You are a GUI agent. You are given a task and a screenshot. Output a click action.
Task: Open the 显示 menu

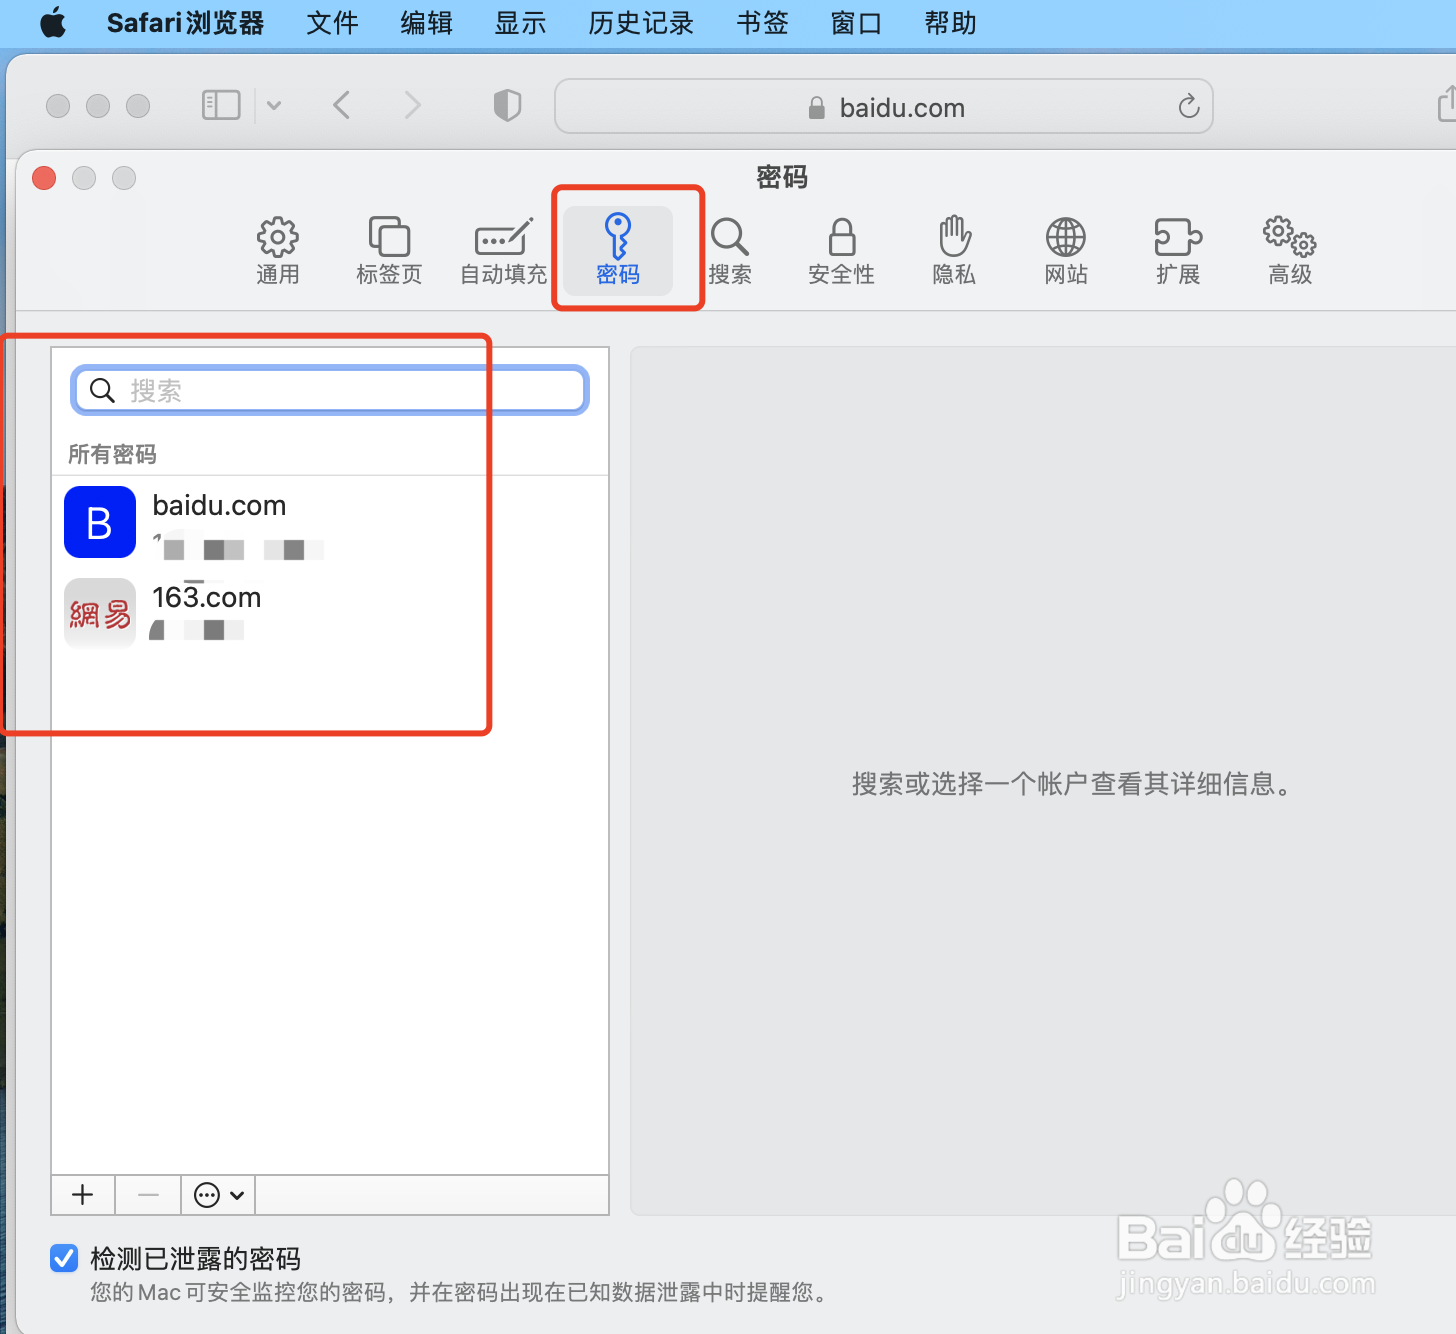click(x=520, y=23)
